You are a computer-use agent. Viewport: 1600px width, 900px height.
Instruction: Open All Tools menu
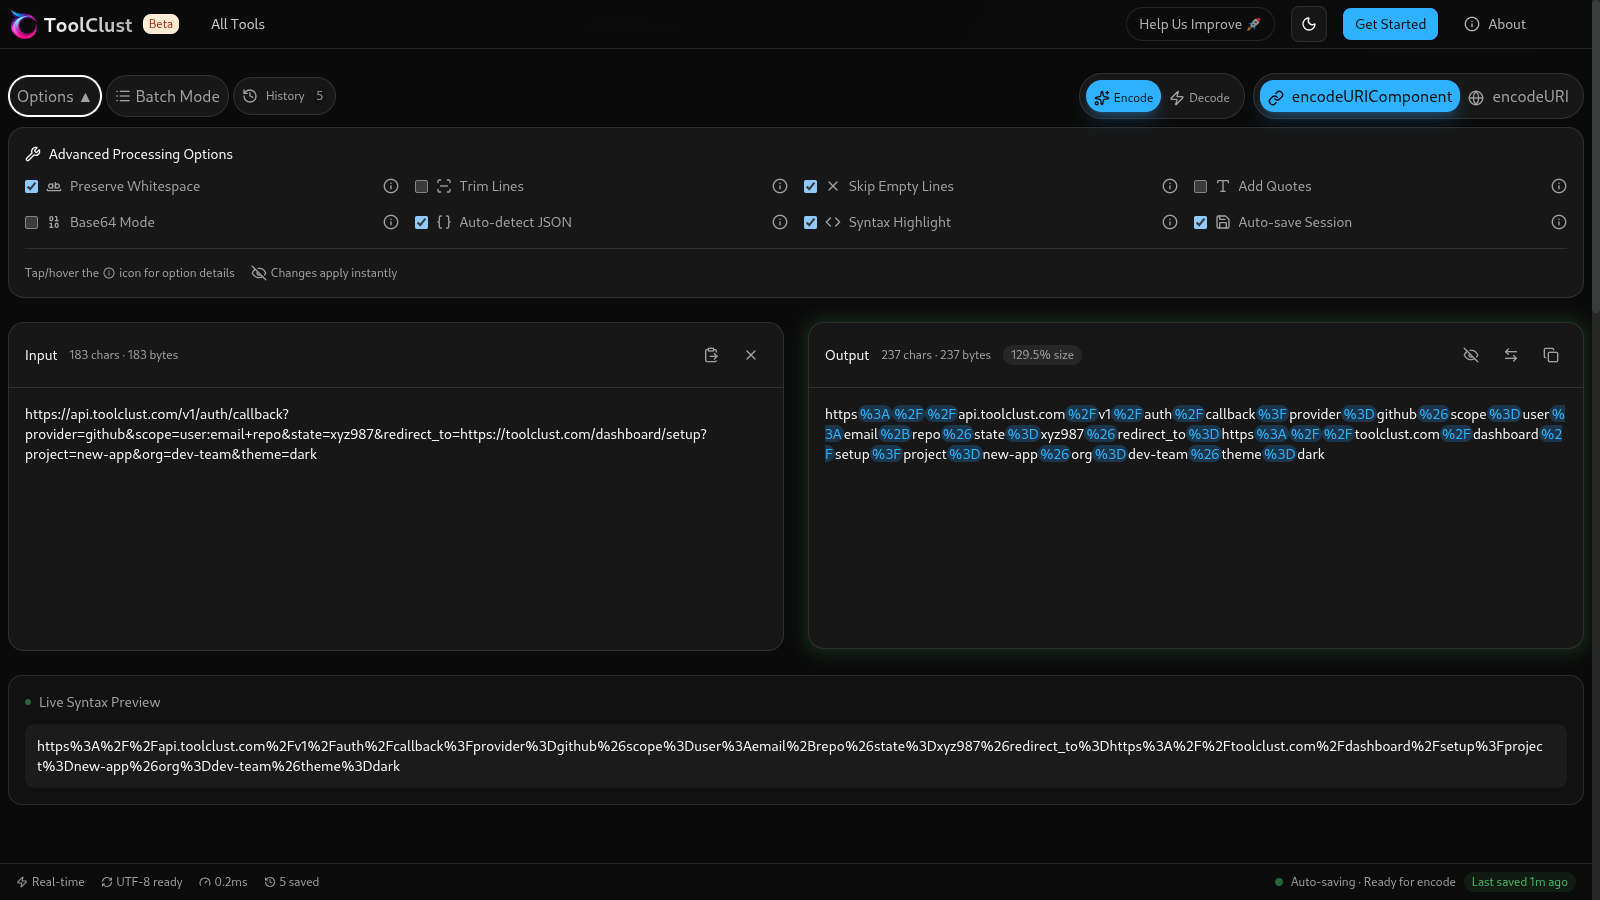point(238,24)
